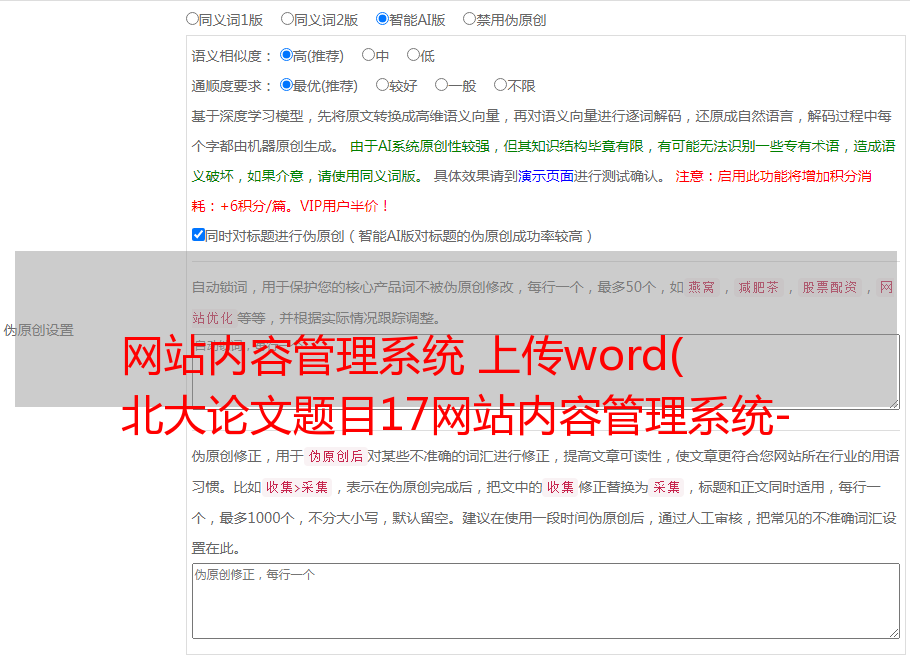Click the 伪原创设置 label
The image size is (911, 658).
click(x=39, y=330)
